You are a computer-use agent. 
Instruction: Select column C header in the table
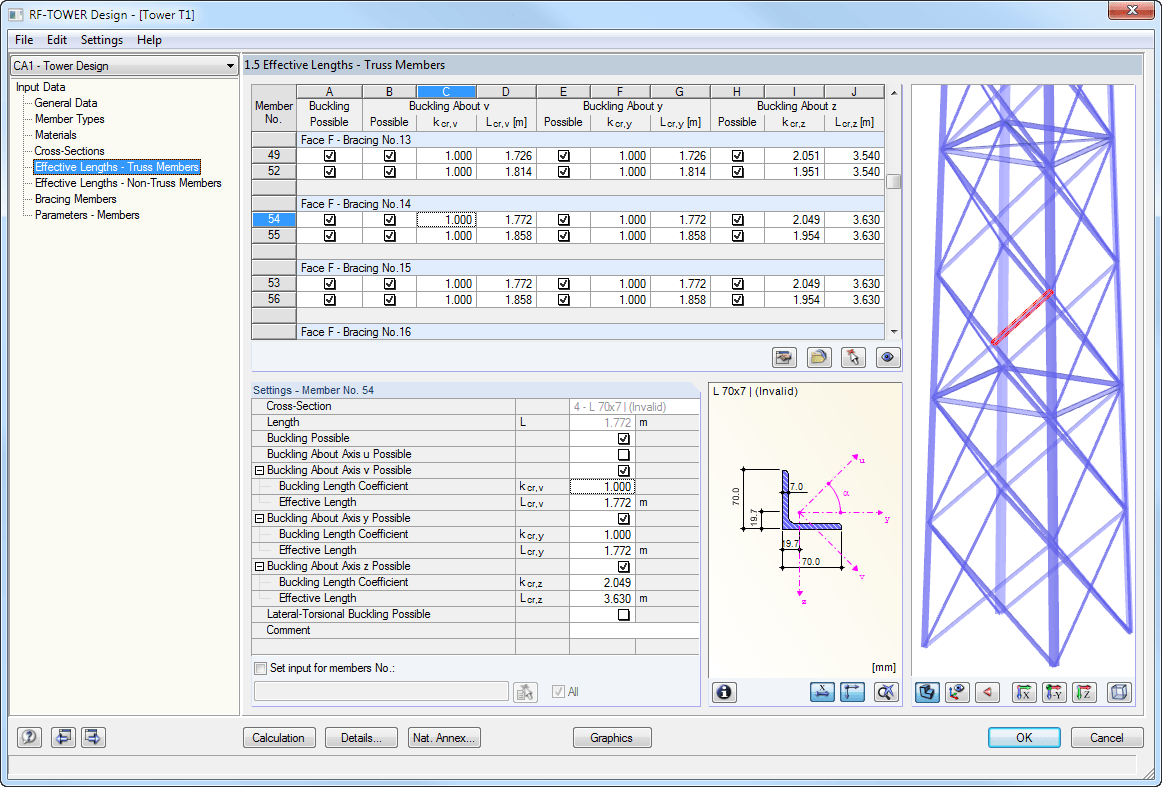tap(447, 92)
